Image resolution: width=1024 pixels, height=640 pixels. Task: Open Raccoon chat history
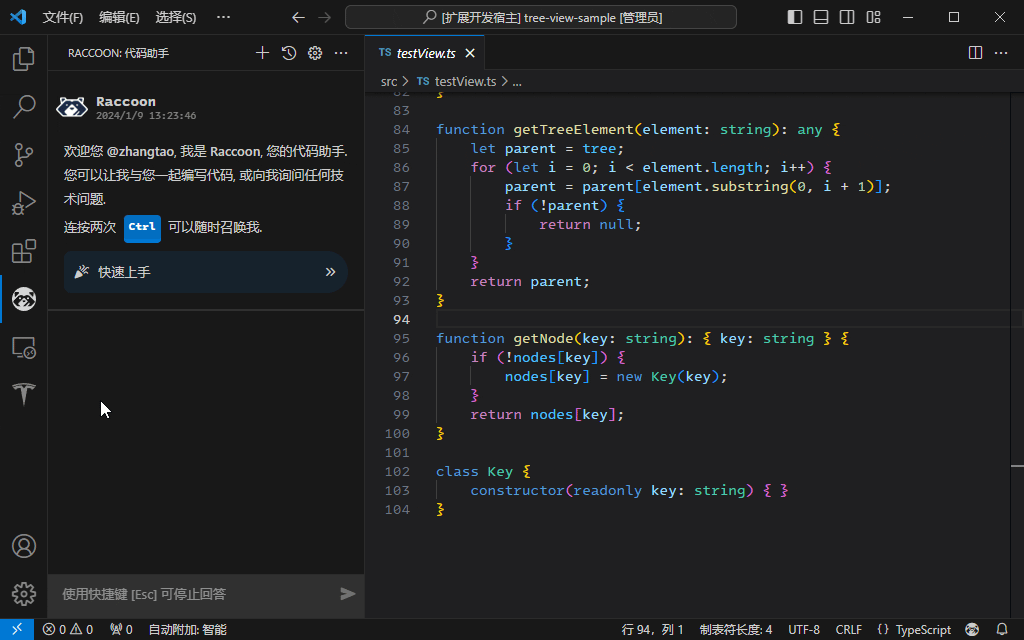289,53
